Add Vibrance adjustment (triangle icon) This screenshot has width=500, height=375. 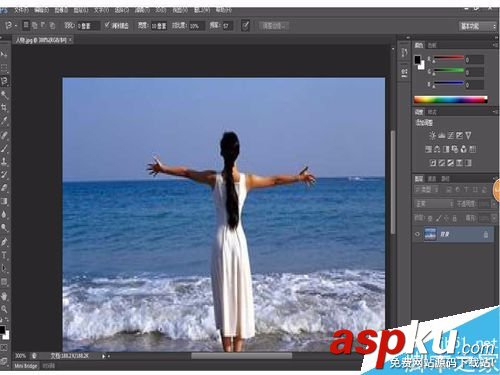468,135
